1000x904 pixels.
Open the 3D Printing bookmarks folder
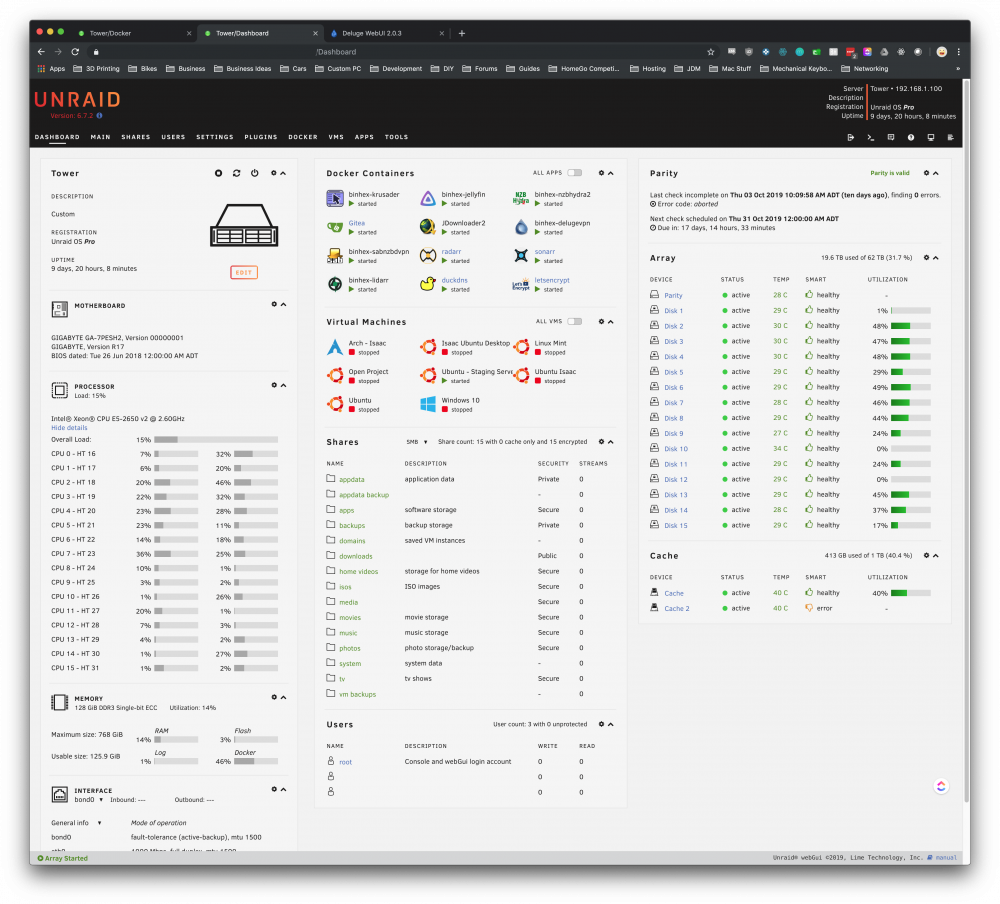96,69
